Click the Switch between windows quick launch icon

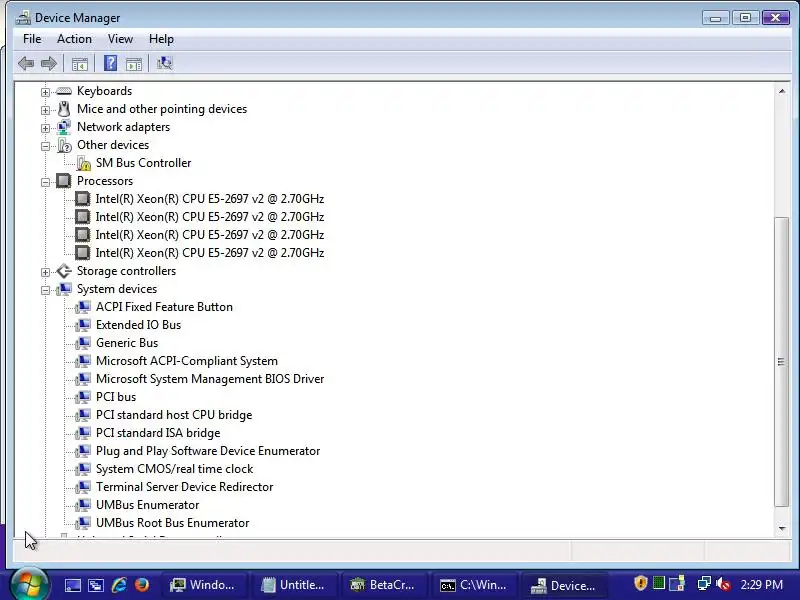point(95,585)
